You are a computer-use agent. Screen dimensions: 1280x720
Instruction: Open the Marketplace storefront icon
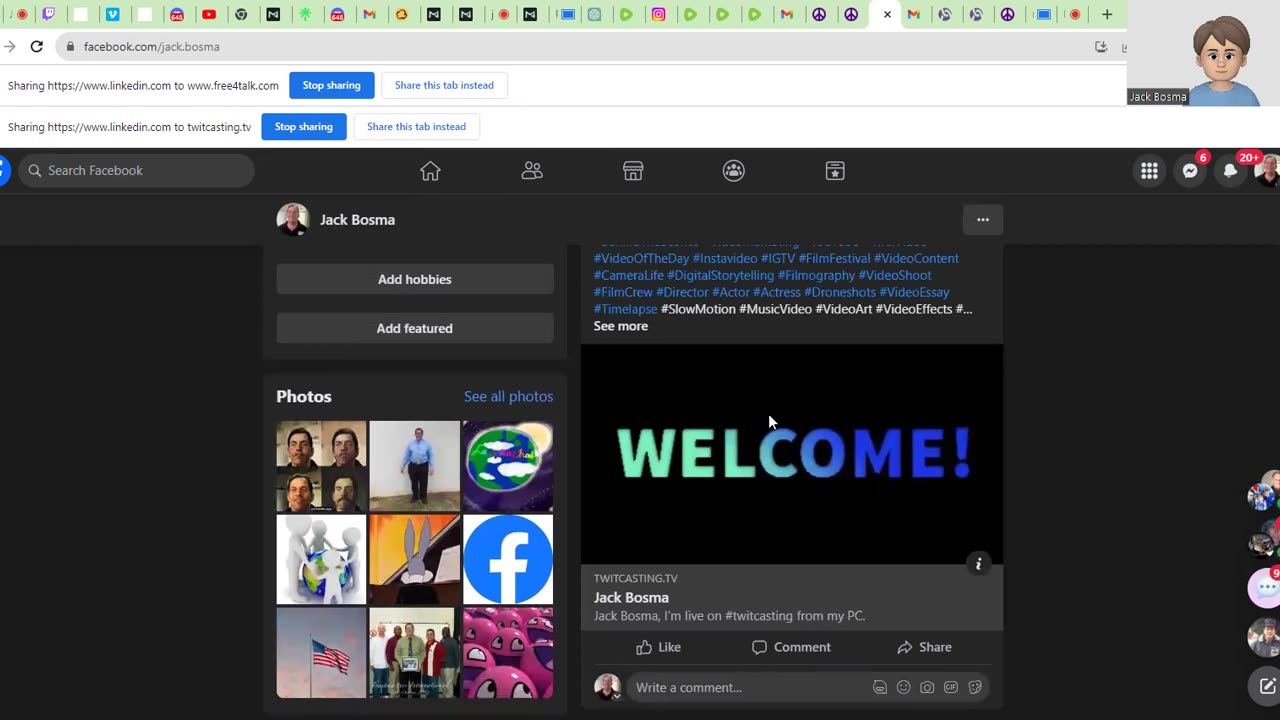click(633, 171)
